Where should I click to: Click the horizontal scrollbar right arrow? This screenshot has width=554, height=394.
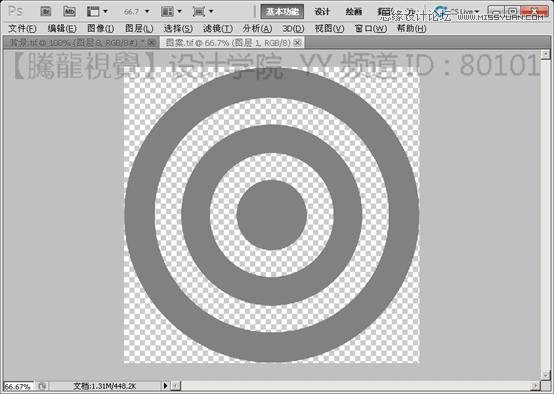(536, 386)
